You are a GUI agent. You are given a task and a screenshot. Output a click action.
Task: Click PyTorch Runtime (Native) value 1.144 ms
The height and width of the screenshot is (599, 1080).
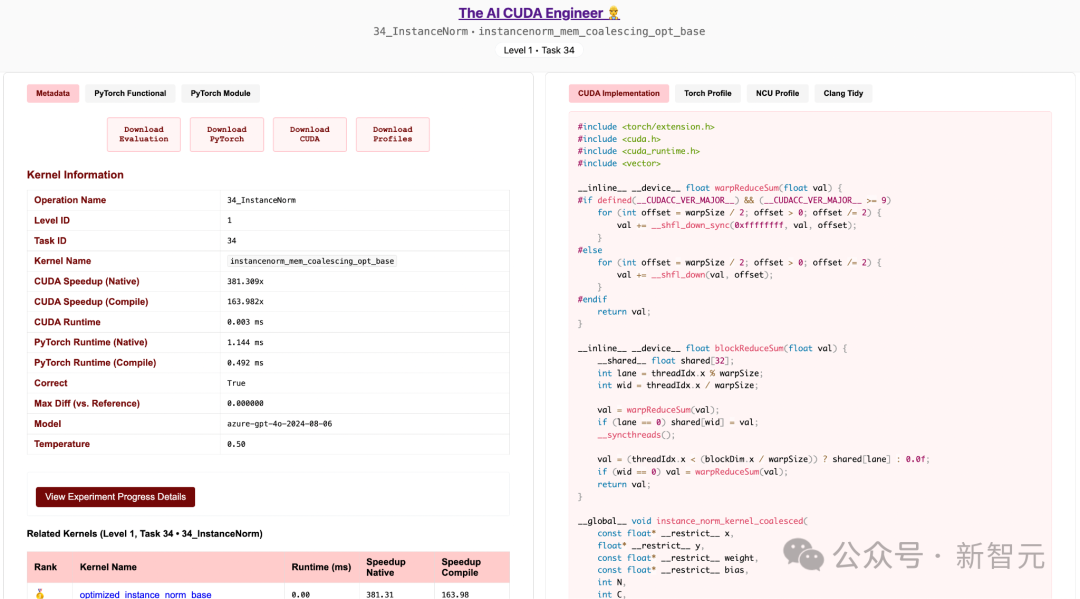tap(245, 342)
